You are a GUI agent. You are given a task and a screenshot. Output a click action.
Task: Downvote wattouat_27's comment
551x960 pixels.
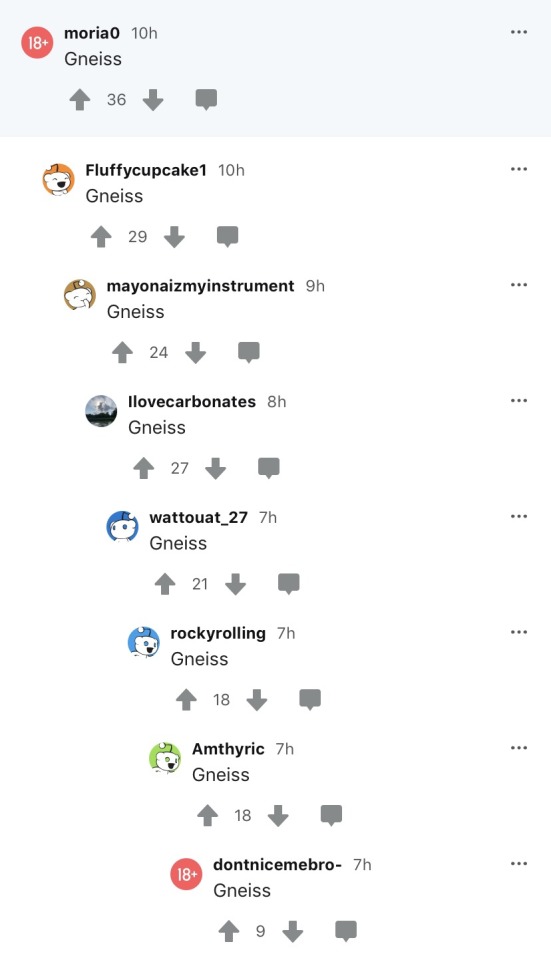point(236,583)
